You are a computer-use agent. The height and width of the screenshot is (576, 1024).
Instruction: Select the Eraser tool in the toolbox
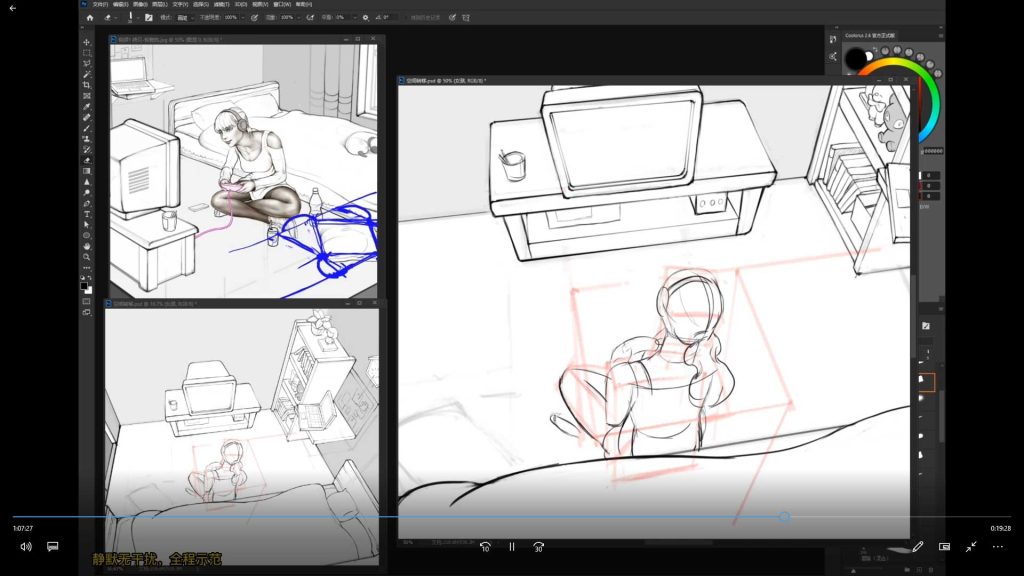[87, 160]
